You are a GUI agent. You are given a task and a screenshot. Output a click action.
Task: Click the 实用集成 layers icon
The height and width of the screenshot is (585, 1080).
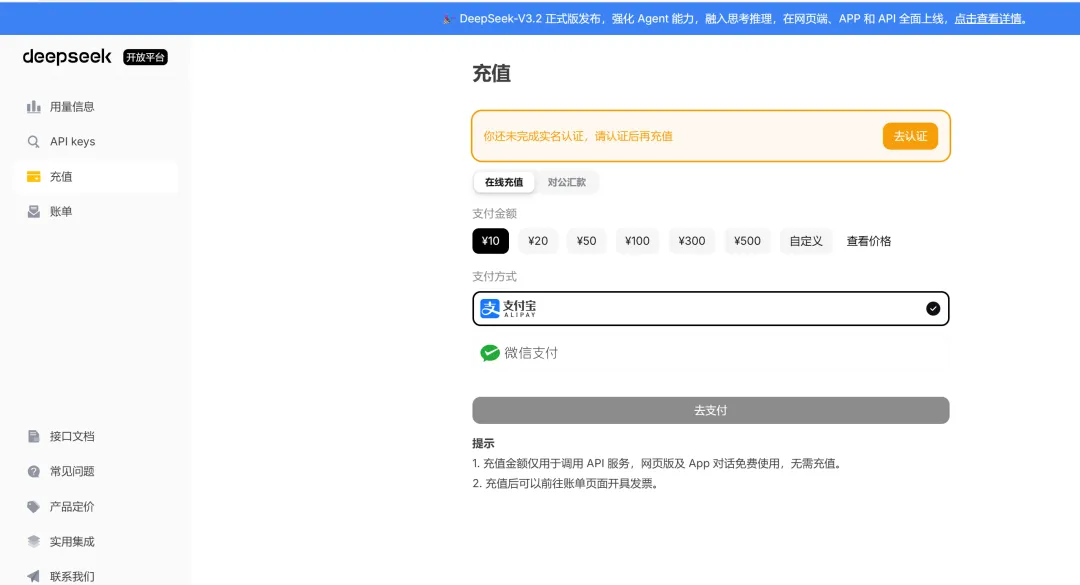(x=33, y=542)
